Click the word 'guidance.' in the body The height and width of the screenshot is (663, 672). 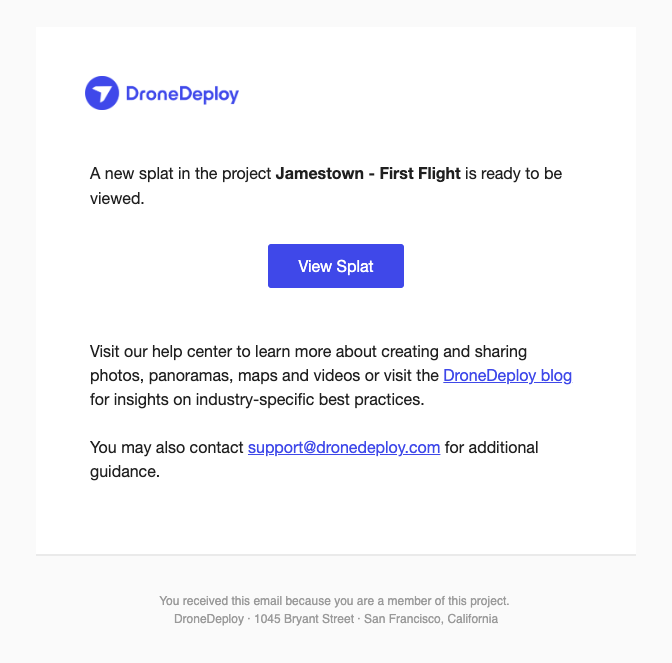[x=125, y=471]
